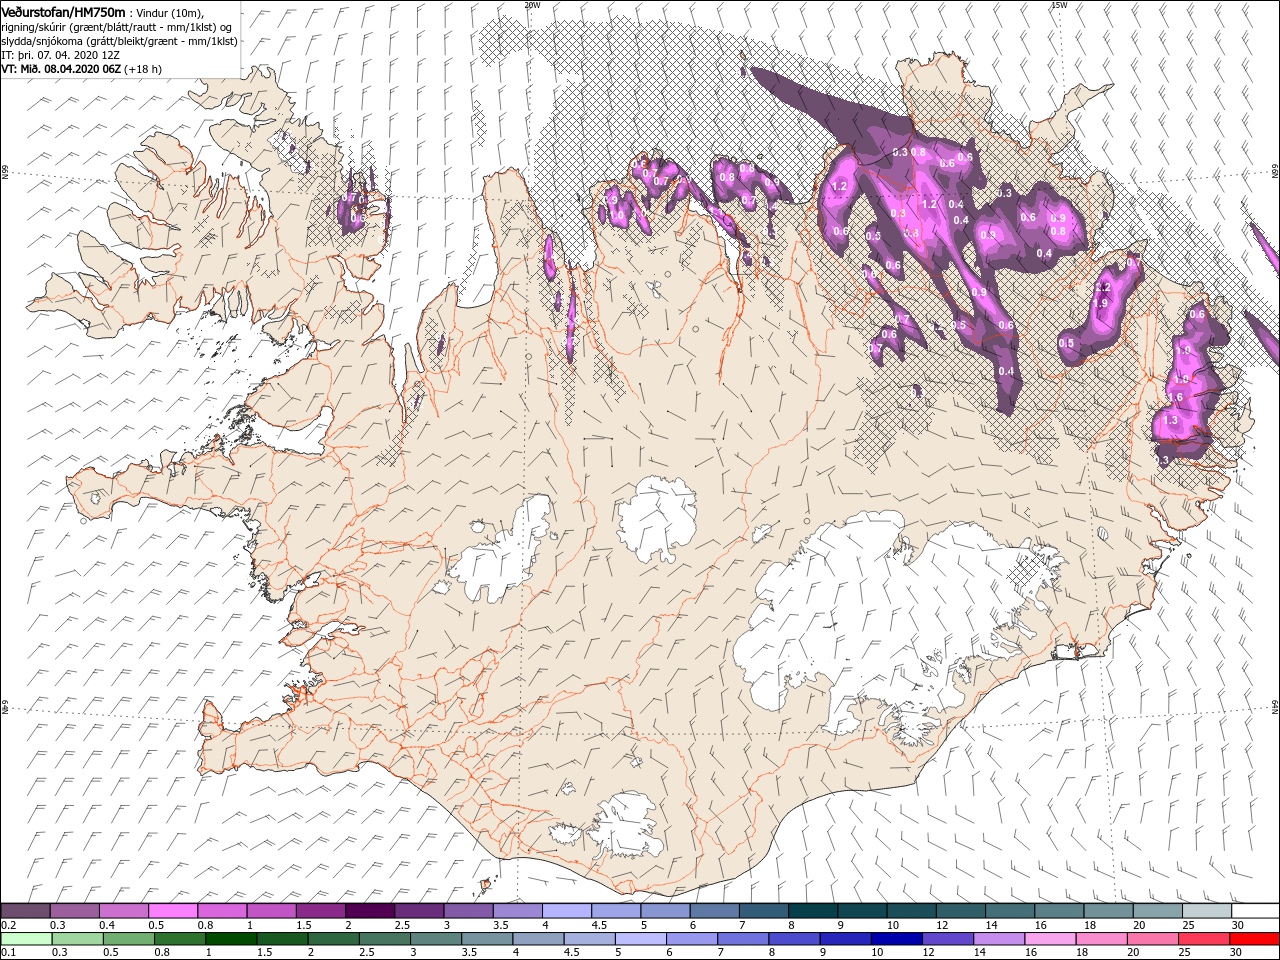Click the Veðurstofan/HM750m title text
Image resolution: width=1280 pixels, height=960 pixels.
click(x=63, y=11)
